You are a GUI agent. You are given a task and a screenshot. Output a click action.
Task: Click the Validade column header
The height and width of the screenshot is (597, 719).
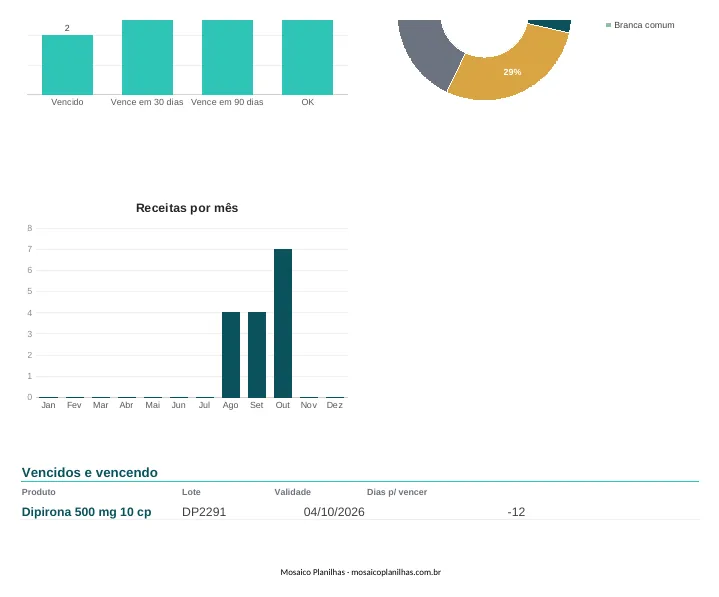point(293,492)
